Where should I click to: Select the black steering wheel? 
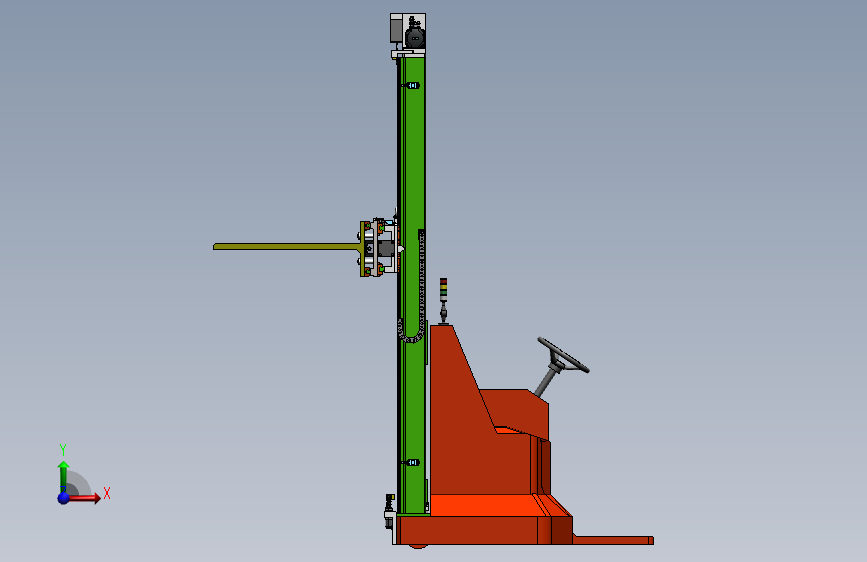coord(563,355)
